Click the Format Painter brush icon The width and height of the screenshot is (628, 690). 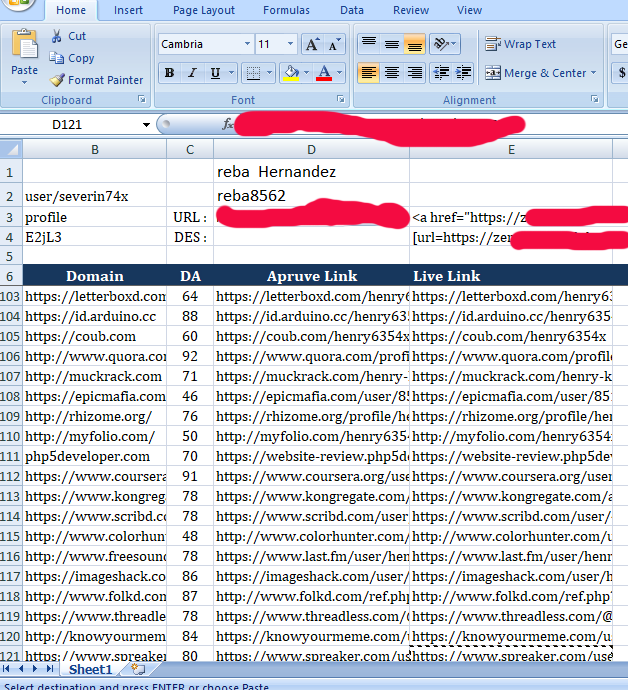tap(57, 80)
